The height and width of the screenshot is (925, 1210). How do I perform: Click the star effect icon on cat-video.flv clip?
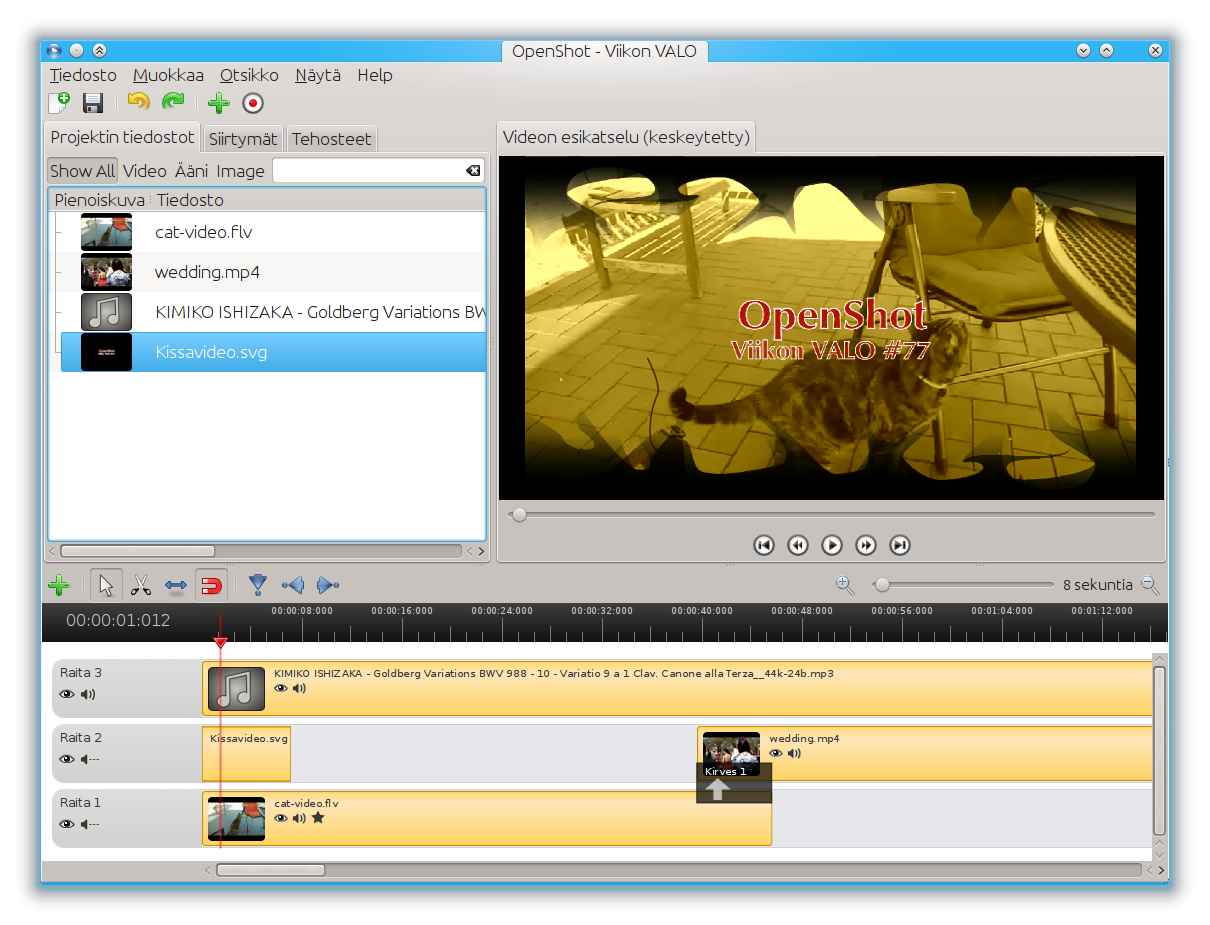point(318,818)
